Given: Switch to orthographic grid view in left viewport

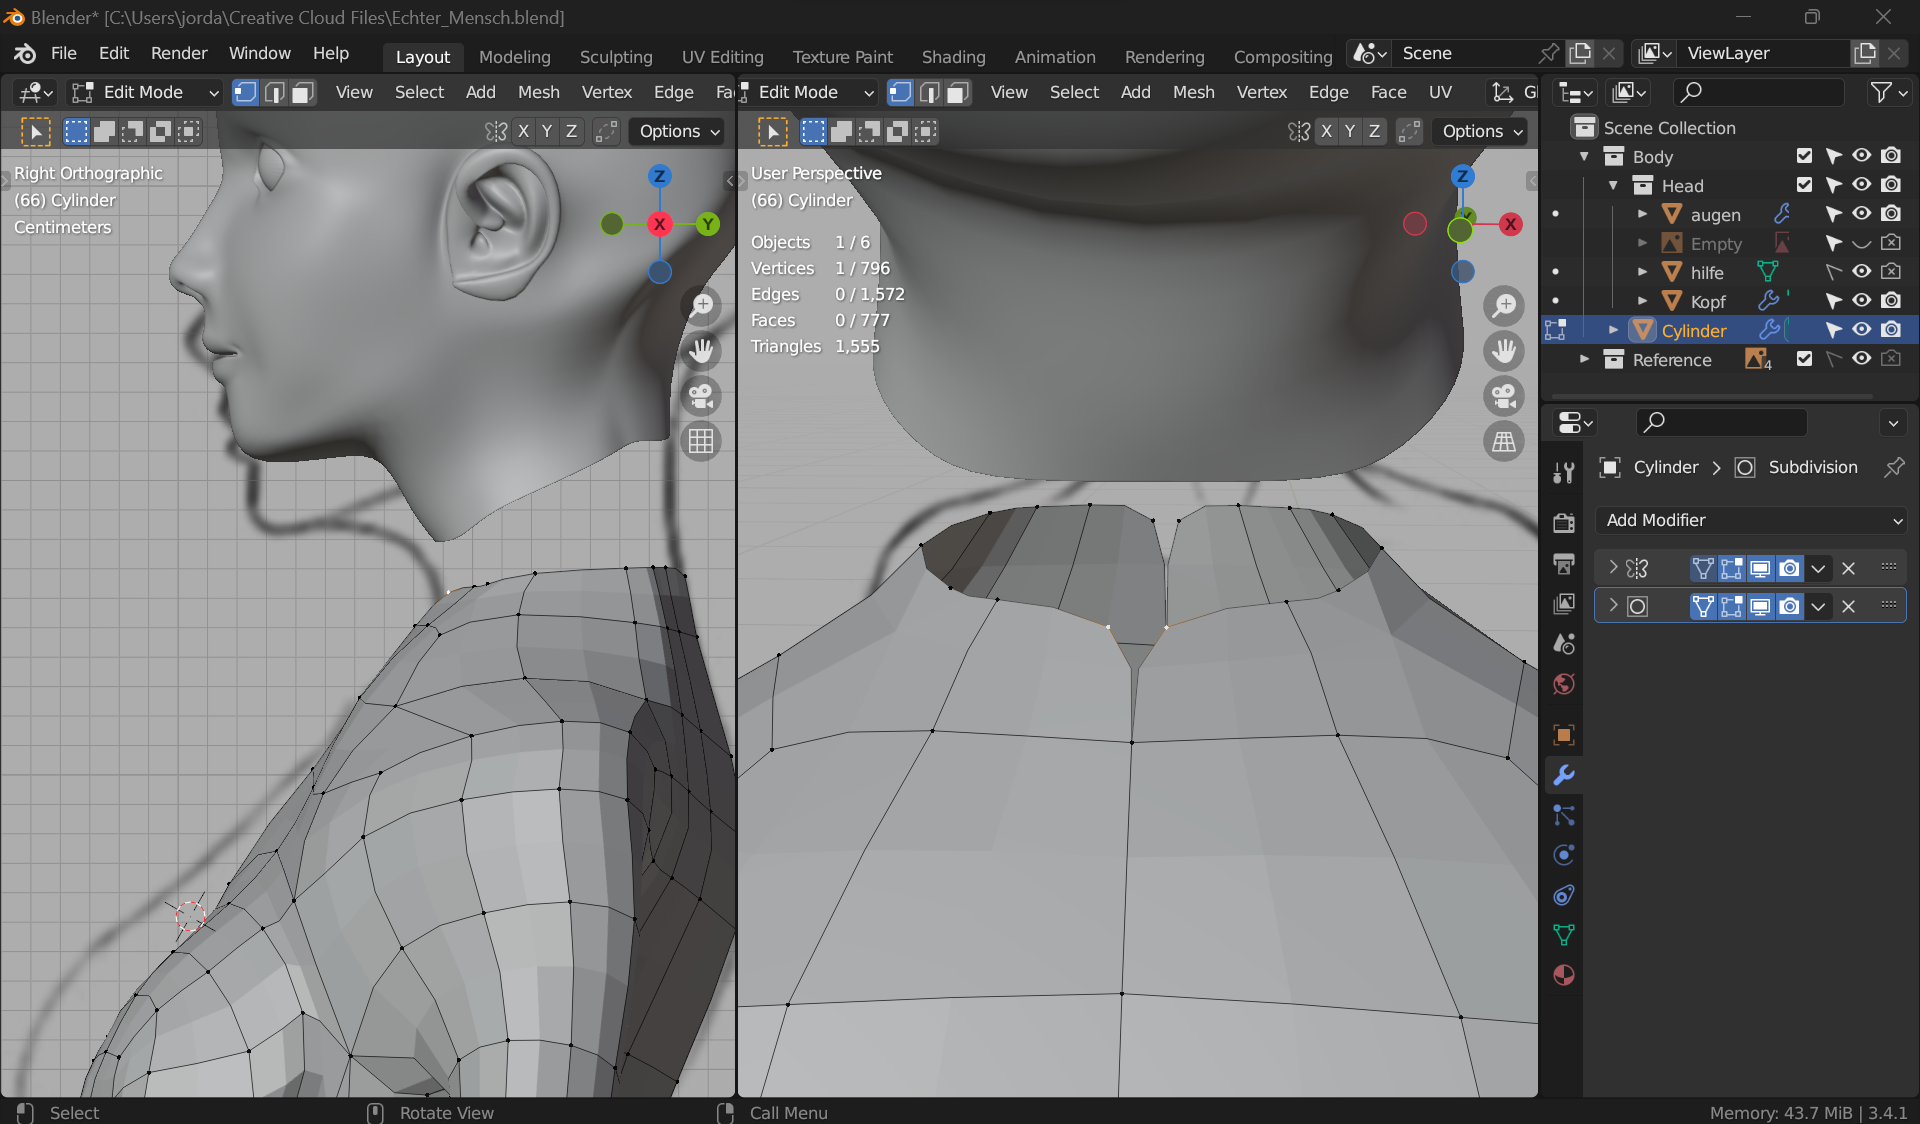Looking at the screenshot, I should point(701,441).
